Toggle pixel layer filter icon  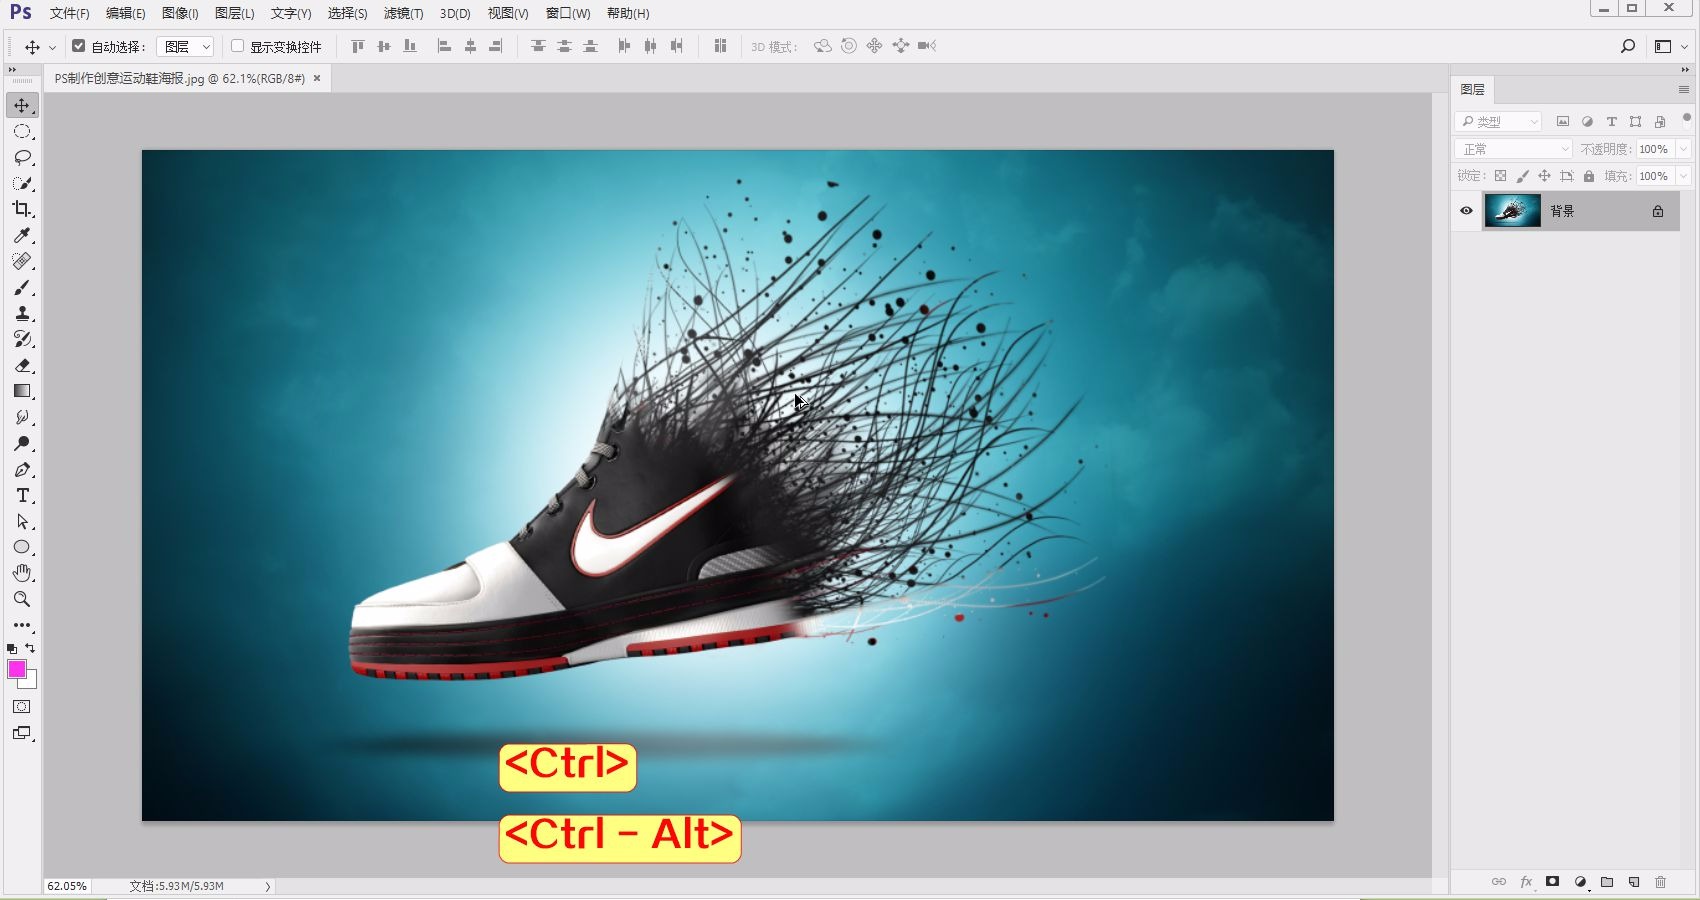click(1563, 122)
